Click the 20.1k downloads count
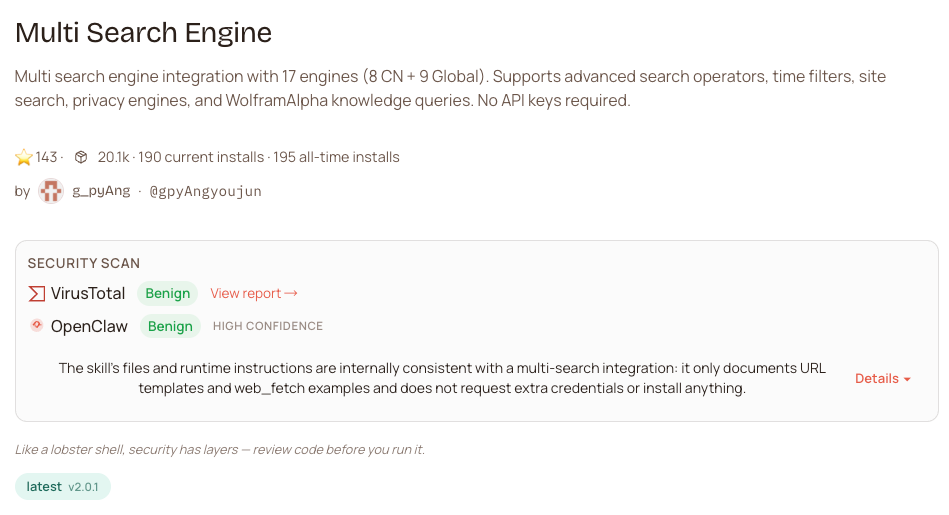This screenshot has height=515, width=949. [112, 157]
